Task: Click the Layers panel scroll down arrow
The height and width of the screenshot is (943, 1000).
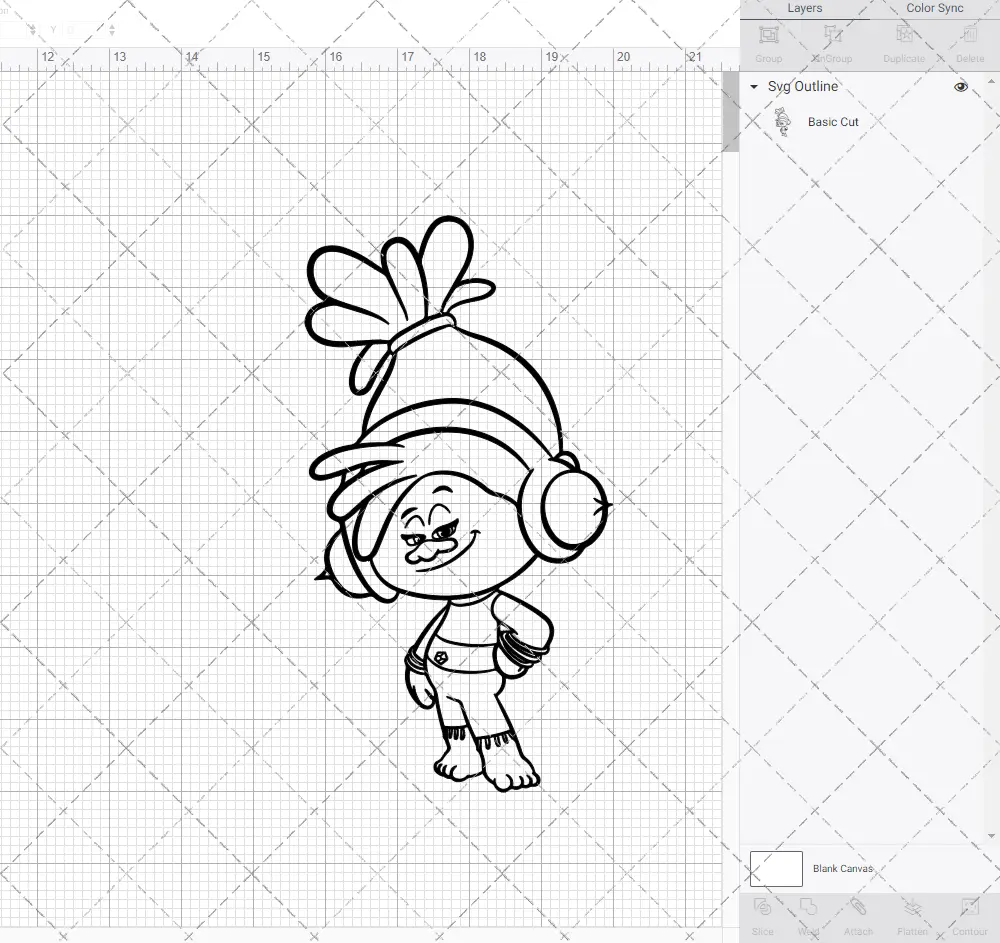Action: pos(990,836)
